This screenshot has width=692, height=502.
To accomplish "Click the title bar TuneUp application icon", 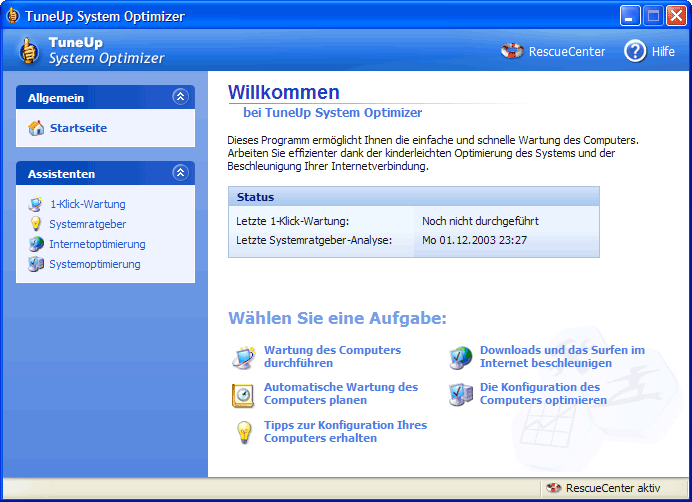I will 13,15.
